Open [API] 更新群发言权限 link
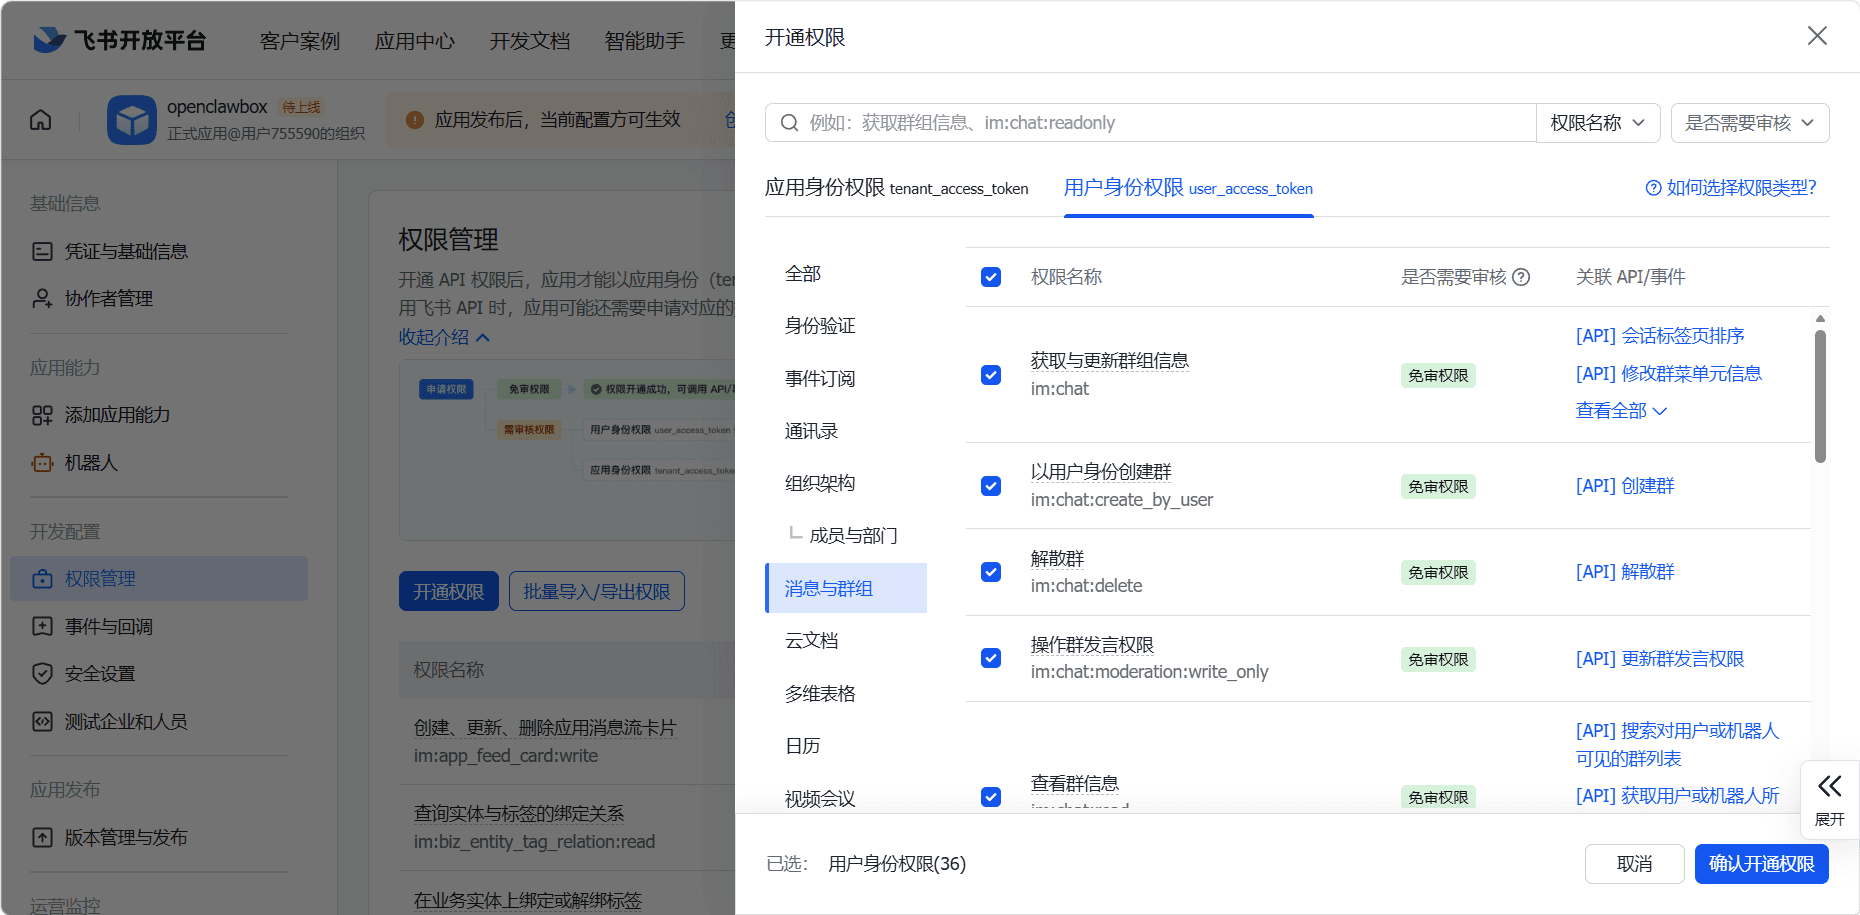 [x=1660, y=659]
